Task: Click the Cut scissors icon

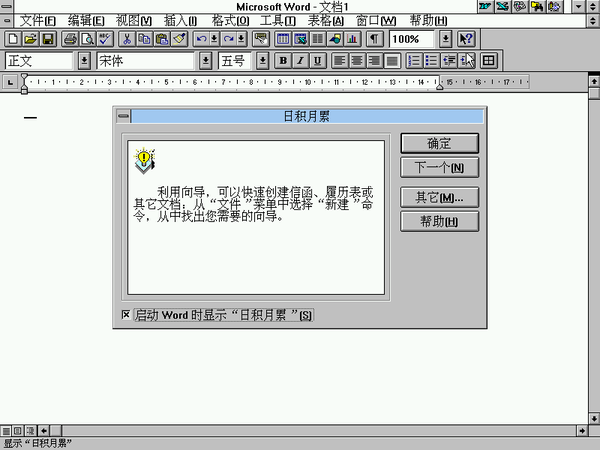Action: pos(127,39)
